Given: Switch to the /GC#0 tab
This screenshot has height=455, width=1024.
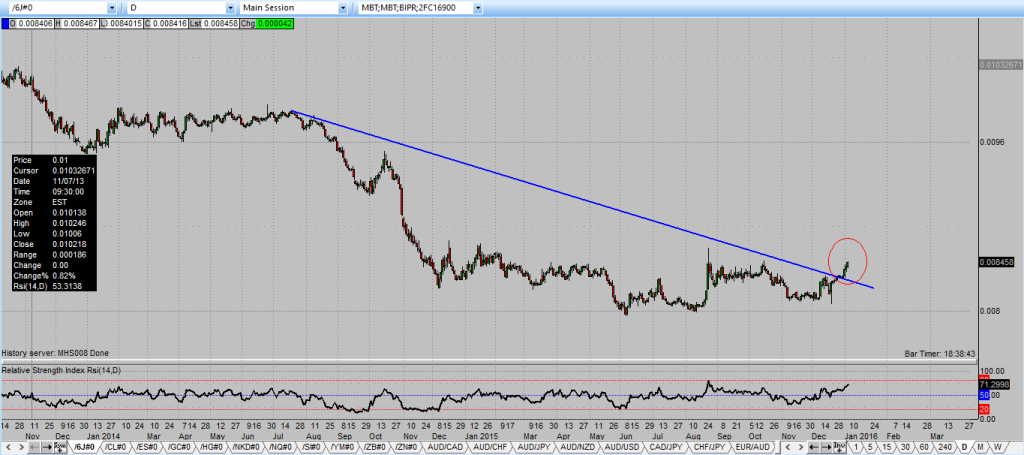Looking at the screenshot, I should [x=180, y=447].
